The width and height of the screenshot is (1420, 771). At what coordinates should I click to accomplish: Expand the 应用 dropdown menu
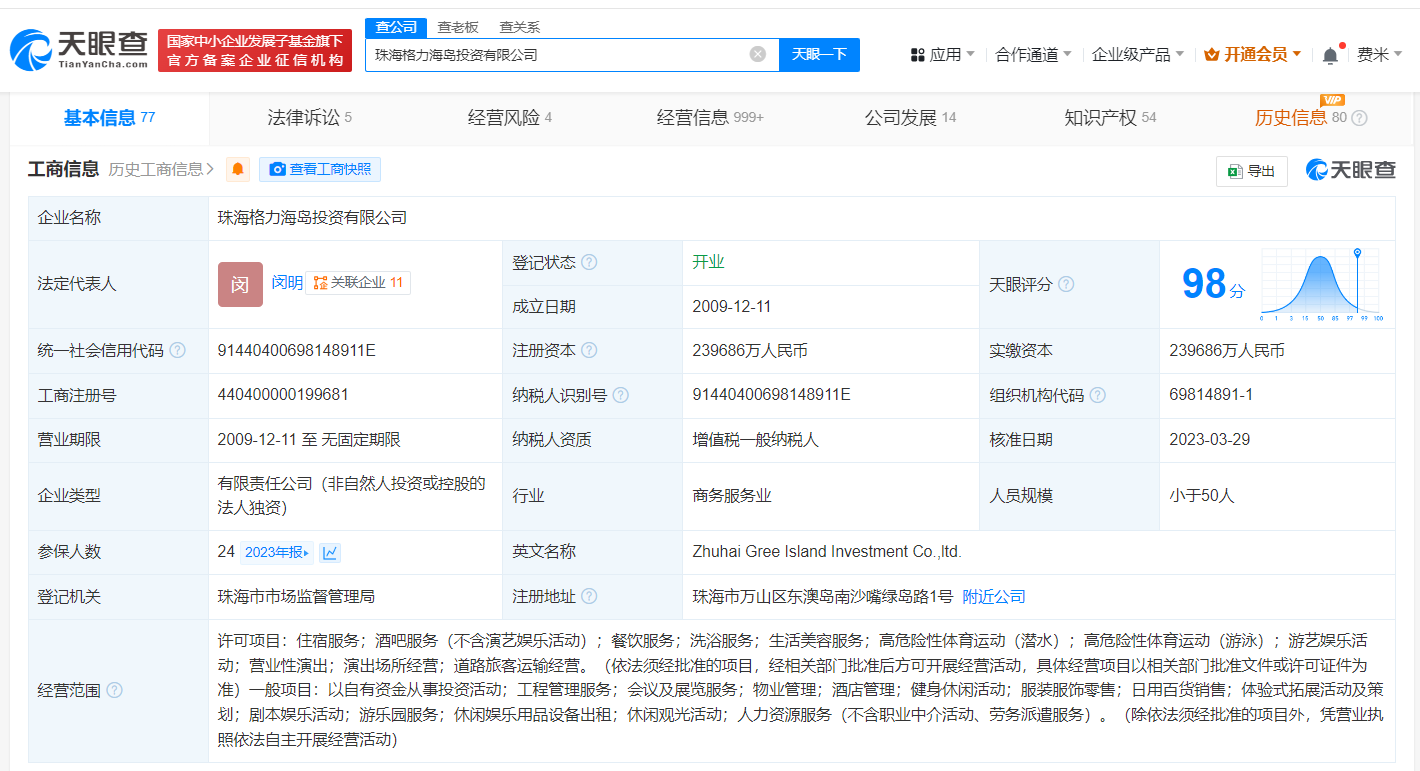pos(942,55)
